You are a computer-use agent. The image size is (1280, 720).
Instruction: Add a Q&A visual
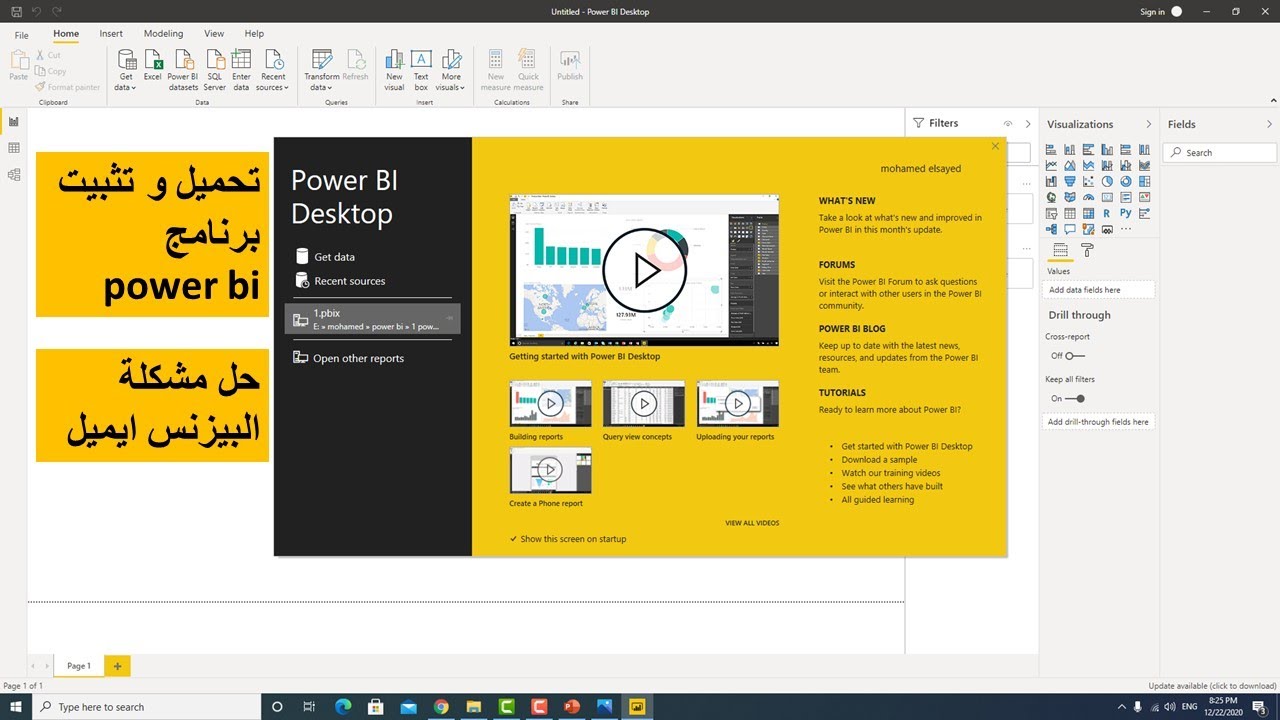point(1070,229)
